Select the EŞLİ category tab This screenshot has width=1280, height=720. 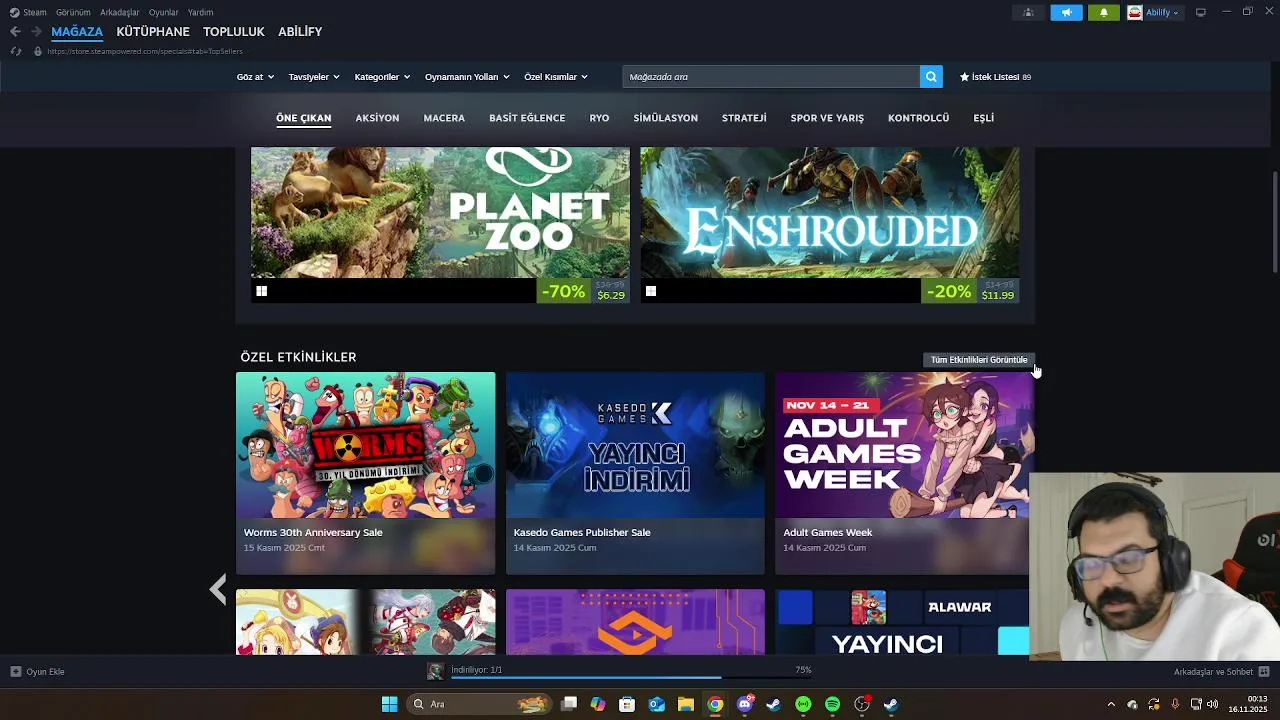984,118
